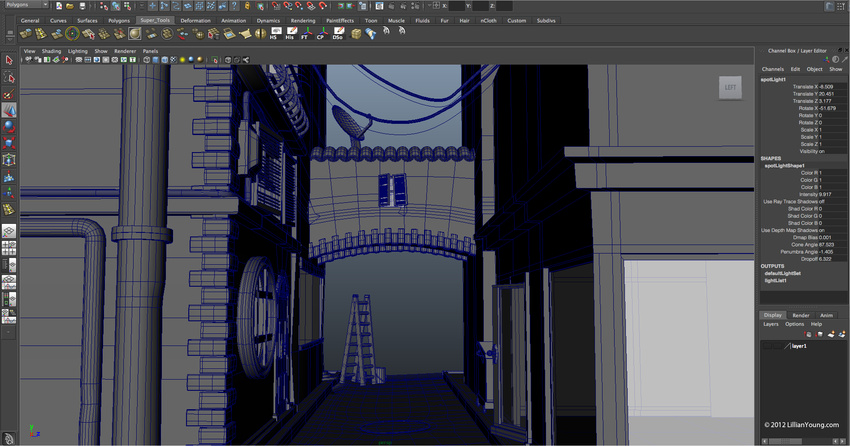Open Channel Box Object menu
The height and width of the screenshot is (446, 850).
pyautogui.click(x=814, y=69)
